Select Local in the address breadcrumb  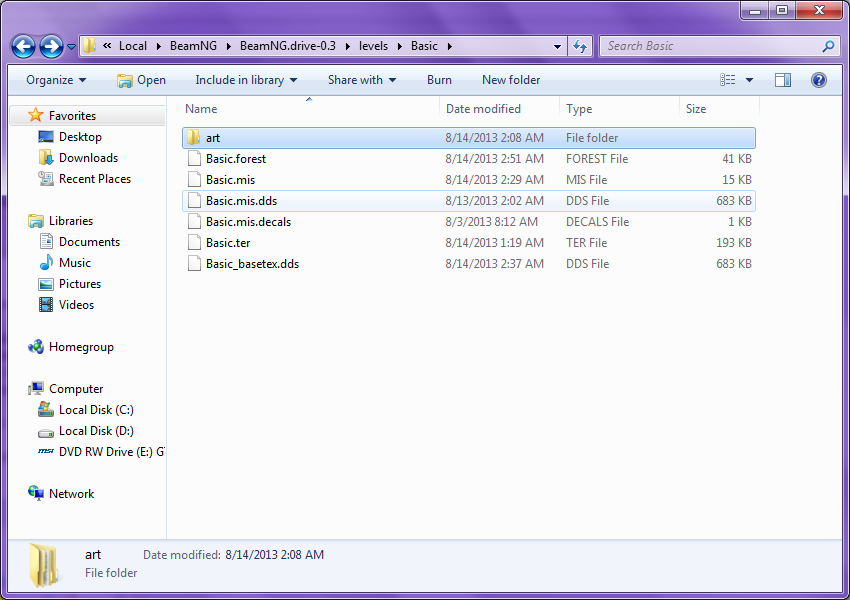(133, 46)
